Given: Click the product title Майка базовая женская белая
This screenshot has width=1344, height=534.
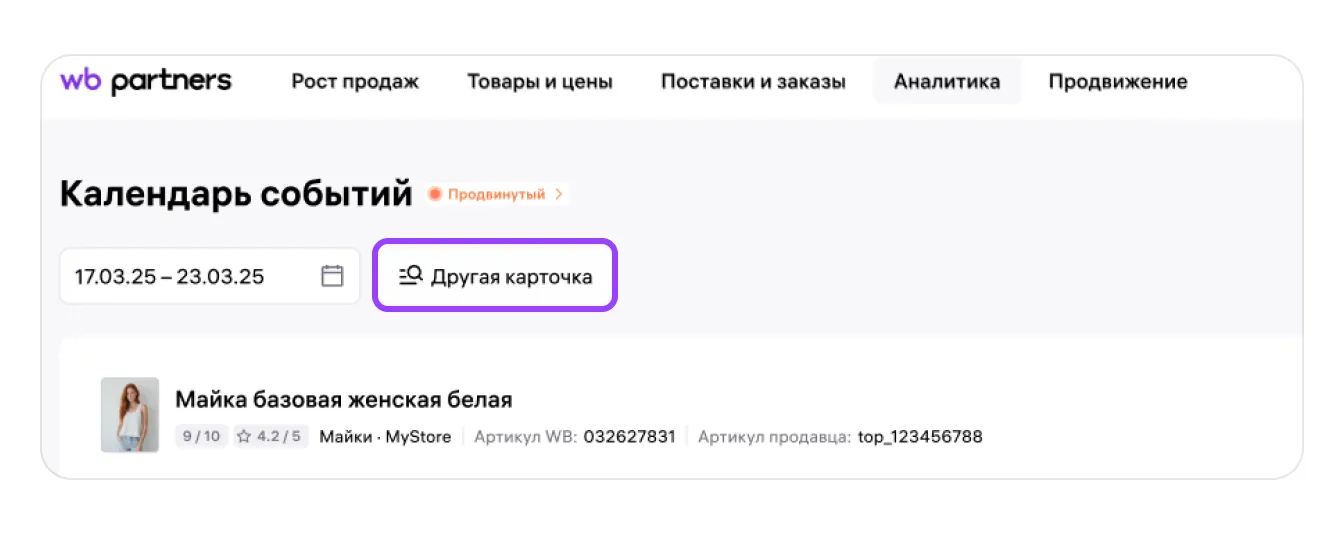Looking at the screenshot, I should pyautogui.click(x=343, y=400).
